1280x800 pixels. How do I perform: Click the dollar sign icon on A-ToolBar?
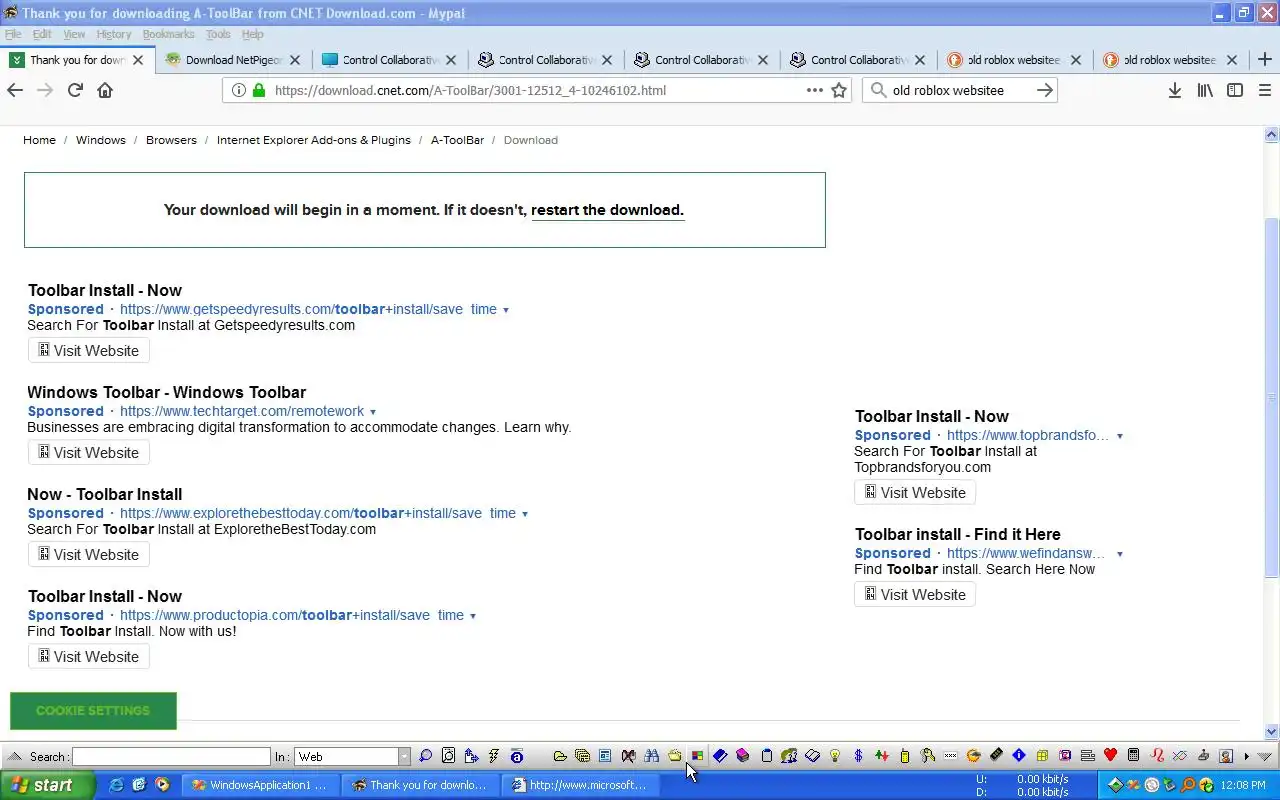(858, 756)
